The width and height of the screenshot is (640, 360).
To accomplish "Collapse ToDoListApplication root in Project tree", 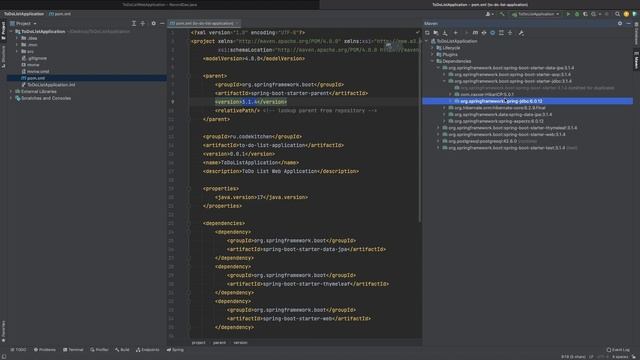I will (11, 31).
